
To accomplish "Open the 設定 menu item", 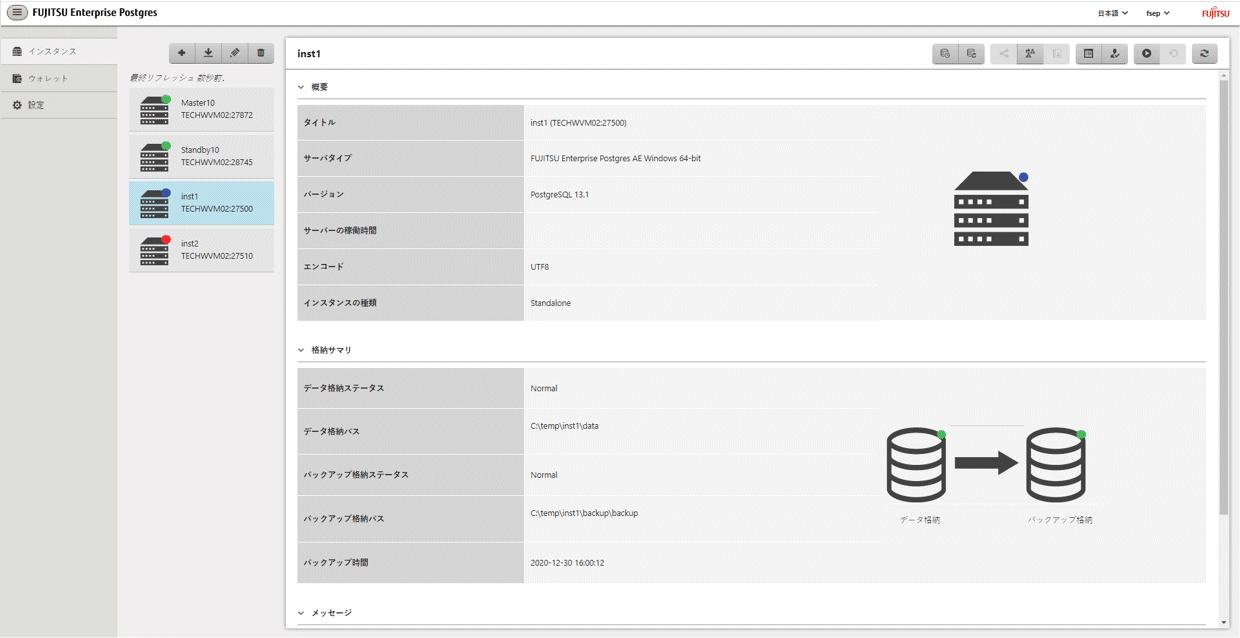I will [59, 105].
